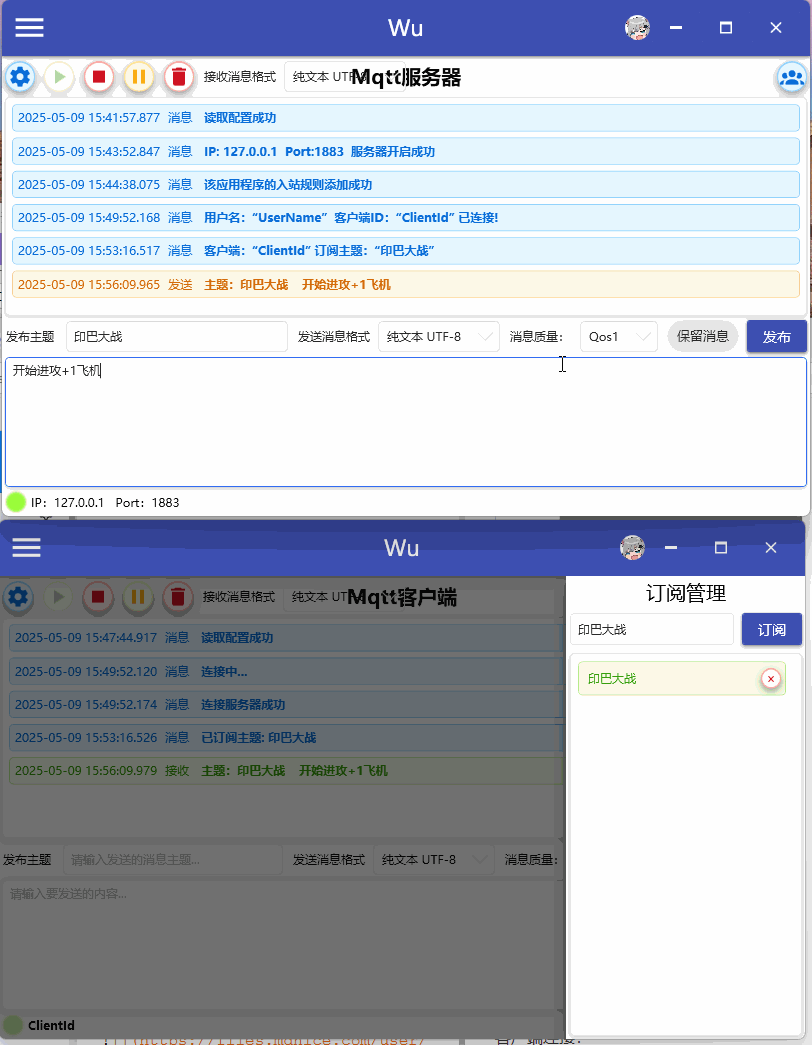Open the client window settings gear

pyautogui.click(x=17, y=598)
